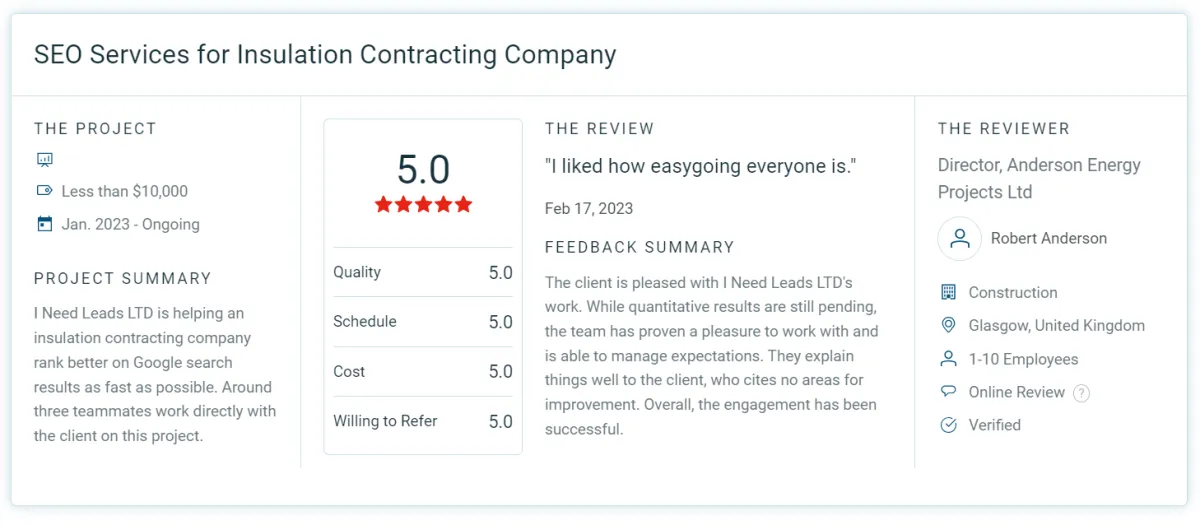Screen dimensions: 1200x525
Task: Click the location pin icon for Glasgow
Action: [949, 326]
